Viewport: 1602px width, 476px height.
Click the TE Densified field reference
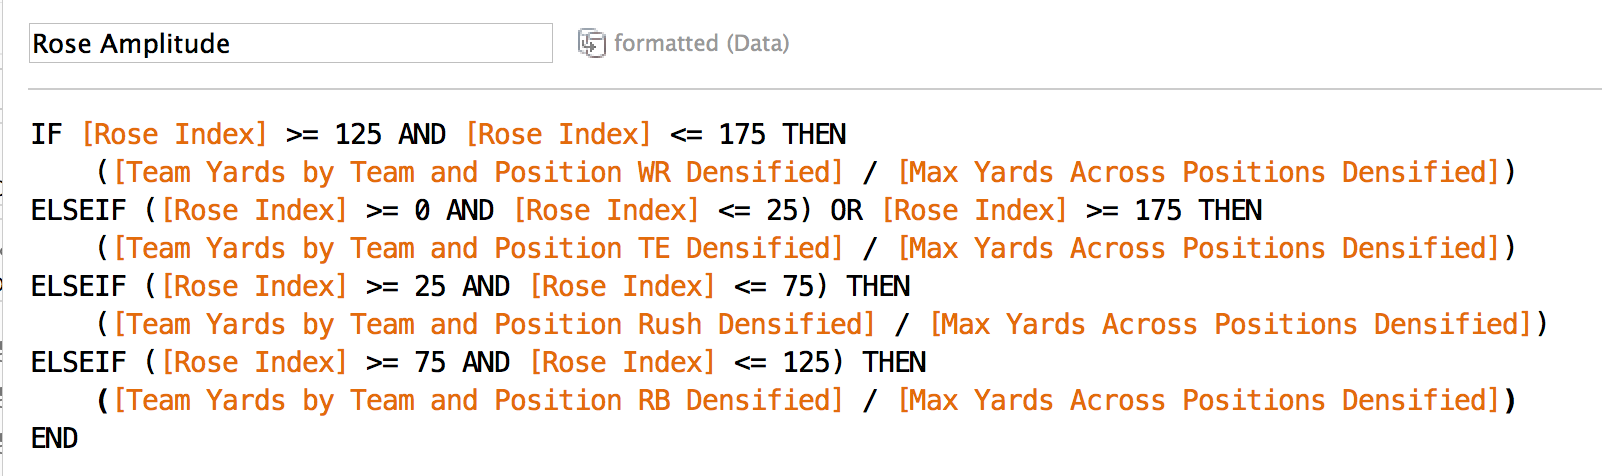(479, 248)
